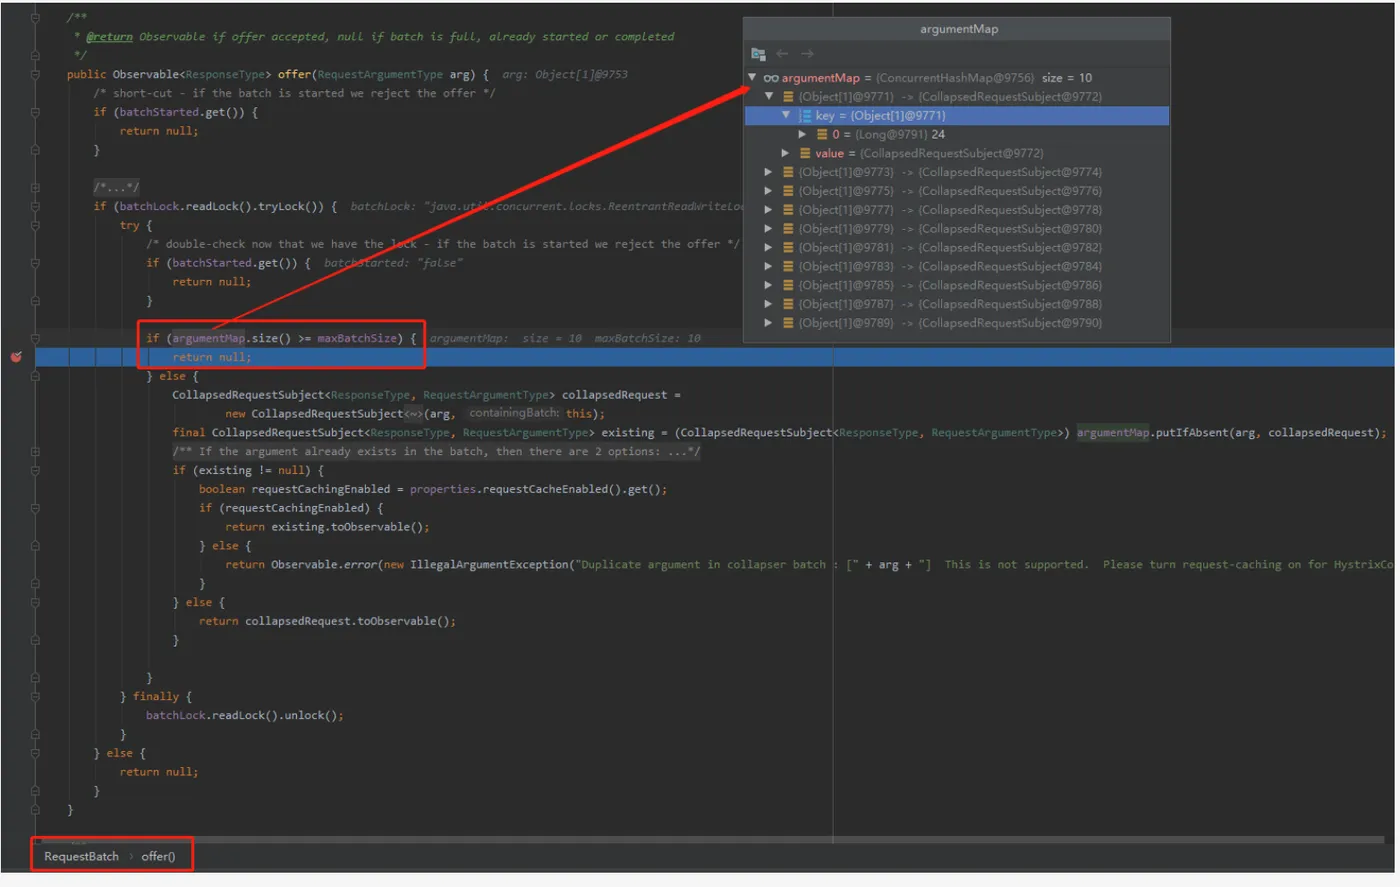Unfold the collapsed /*...*/ comment in gutter
This screenshot has width=1400, height=887.
pos(35,187)
